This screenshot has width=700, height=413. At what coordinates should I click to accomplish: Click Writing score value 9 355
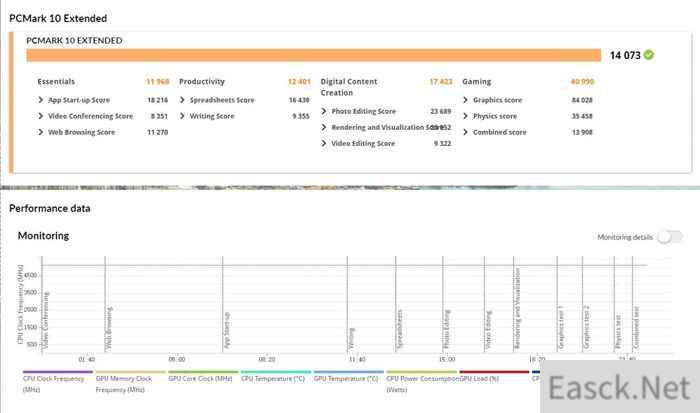click(301, 116)
